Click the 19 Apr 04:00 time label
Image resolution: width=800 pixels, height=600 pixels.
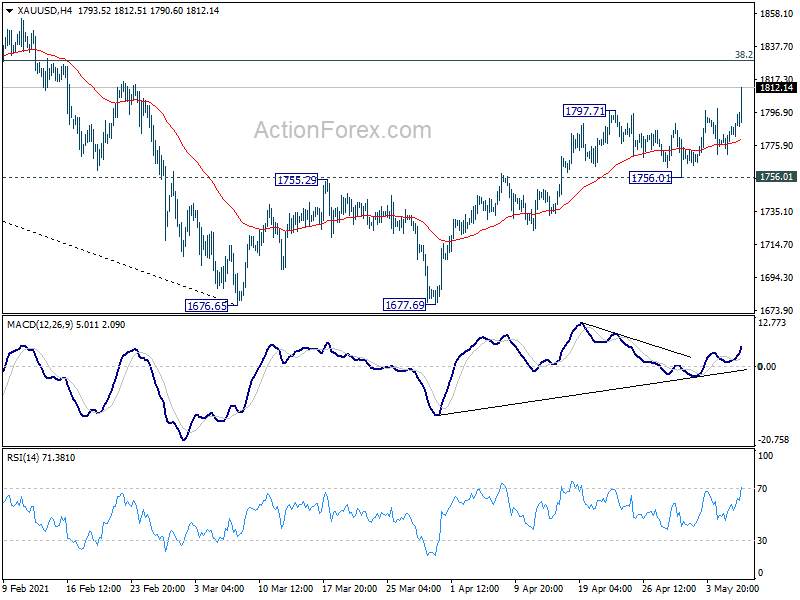coord(605,588)
